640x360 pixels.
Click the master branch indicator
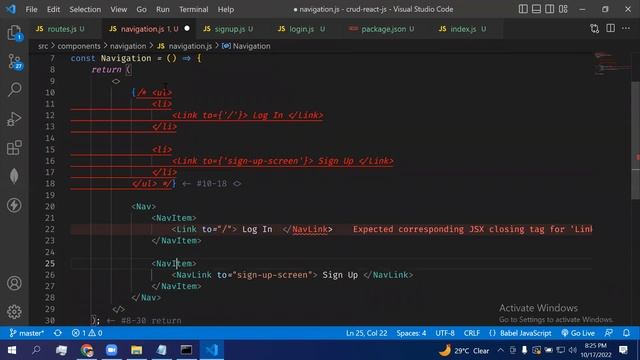pos(27,333)
